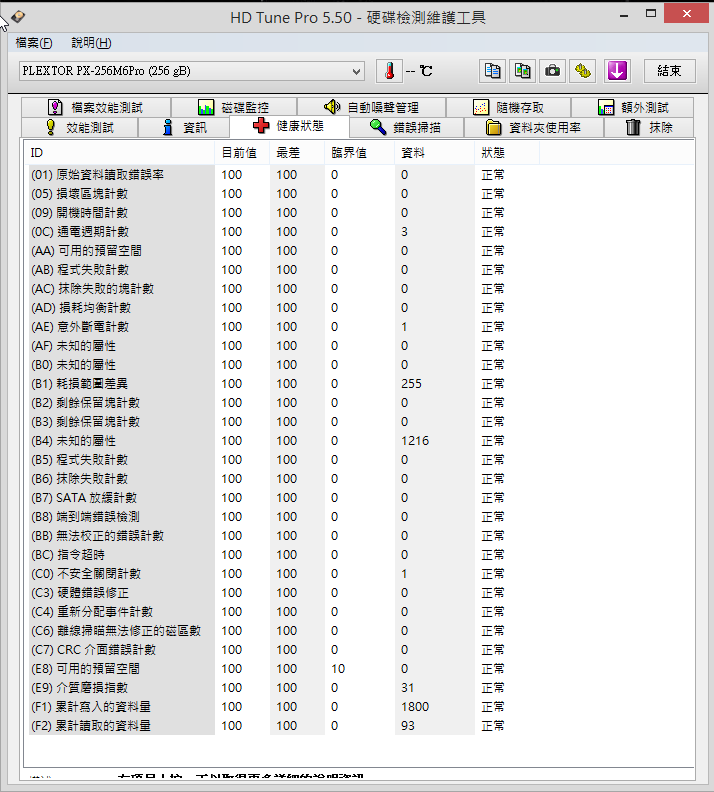Screen dimensions: 714x792
Task: Click the 狀態 column header
Action: (493, 153)
